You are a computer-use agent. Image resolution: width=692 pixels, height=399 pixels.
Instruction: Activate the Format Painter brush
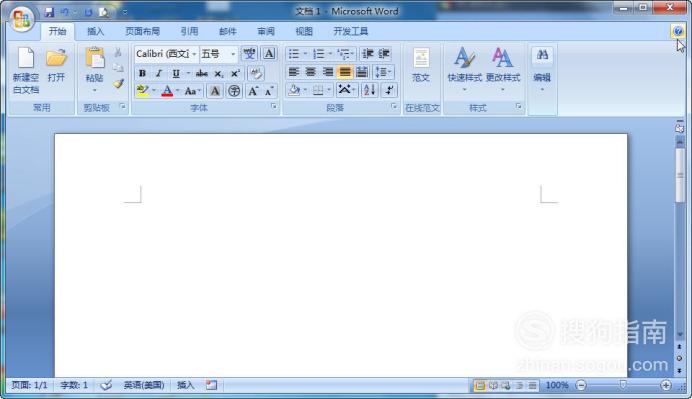(118, 83)
